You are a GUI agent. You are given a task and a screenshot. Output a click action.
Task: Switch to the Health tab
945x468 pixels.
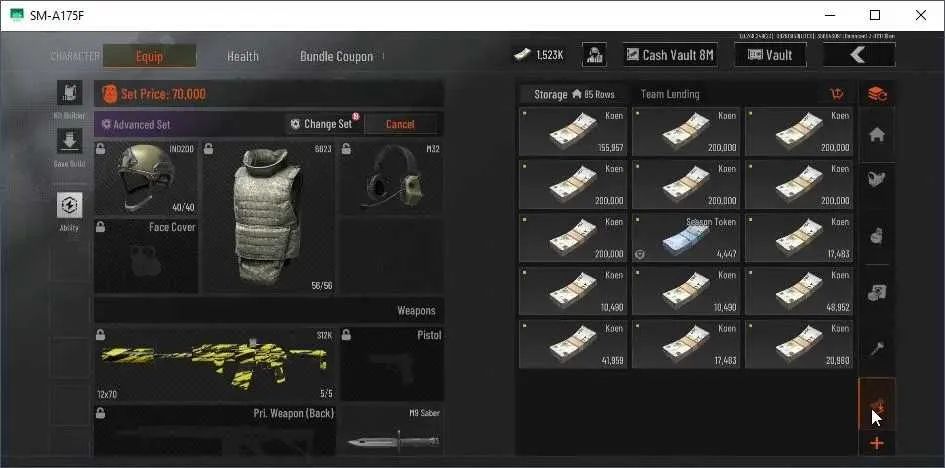(x=243, y=56)
